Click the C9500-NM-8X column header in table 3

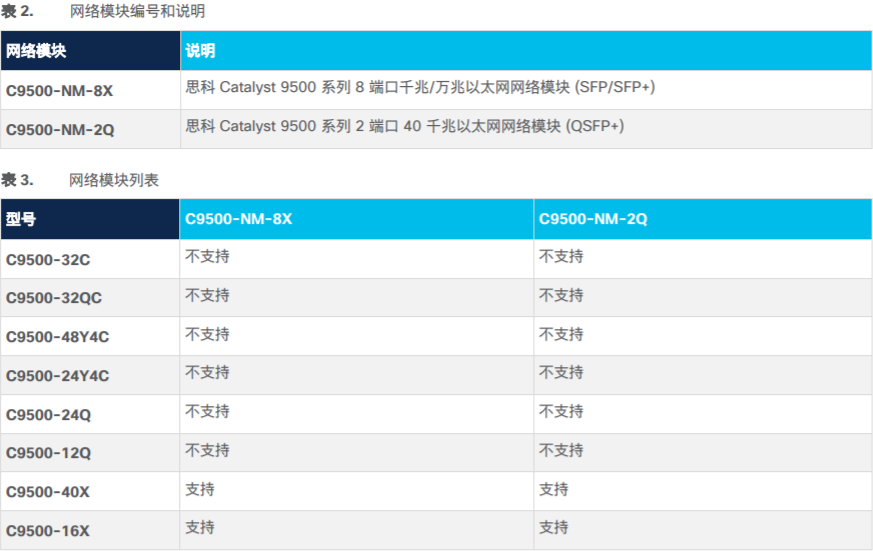[x=356, y=219]
